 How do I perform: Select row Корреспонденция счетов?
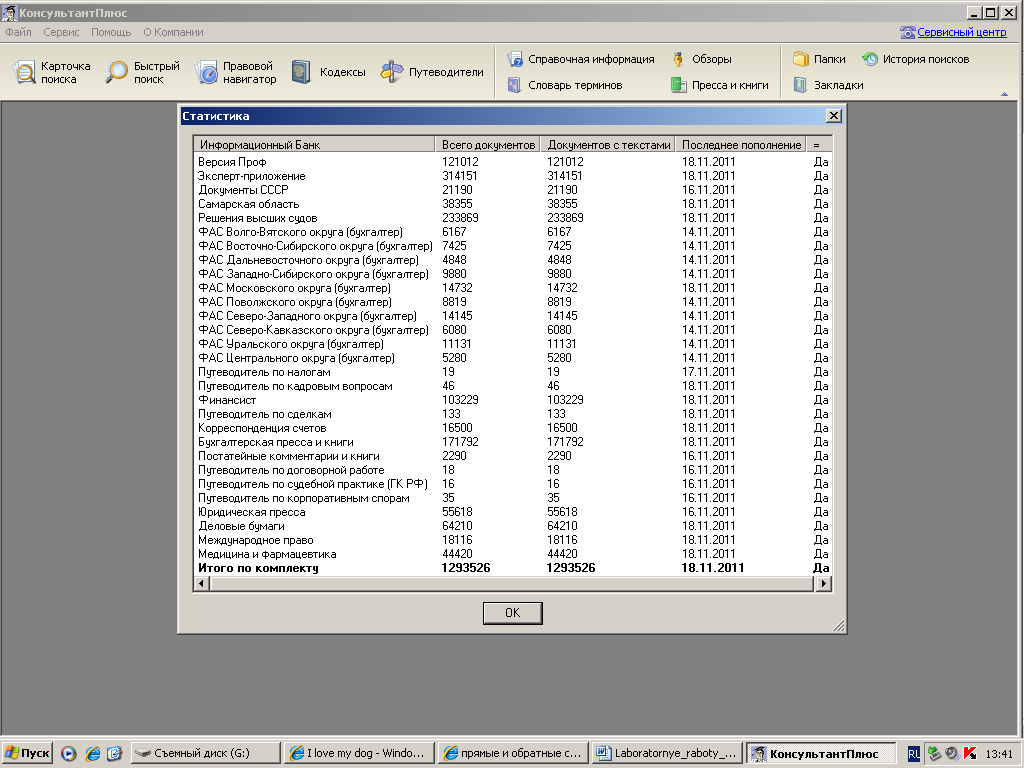(x=513, y=428)
